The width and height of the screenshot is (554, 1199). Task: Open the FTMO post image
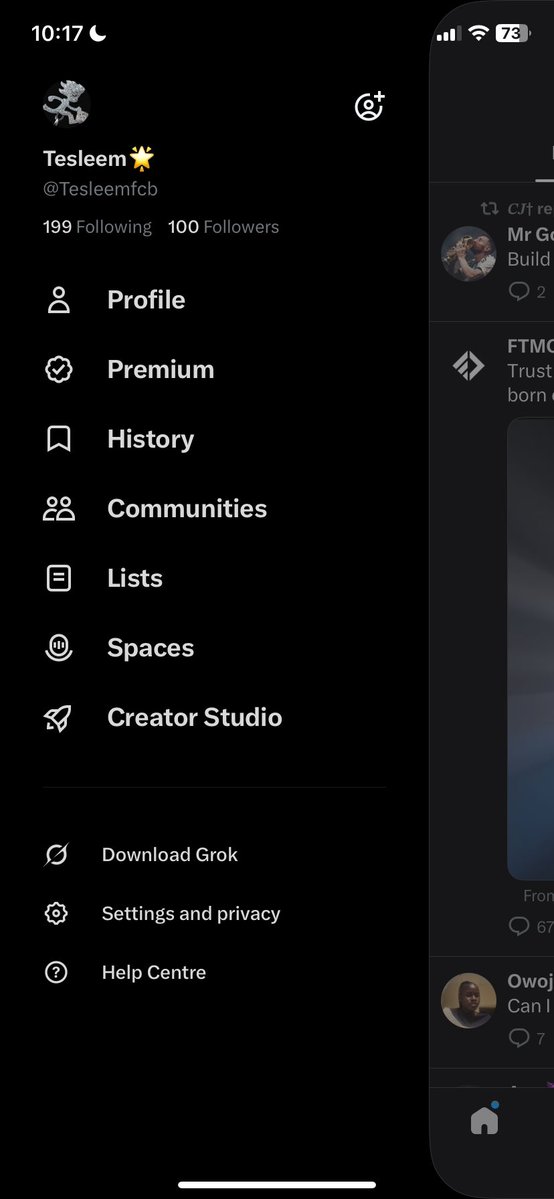(x=530, y=648)
